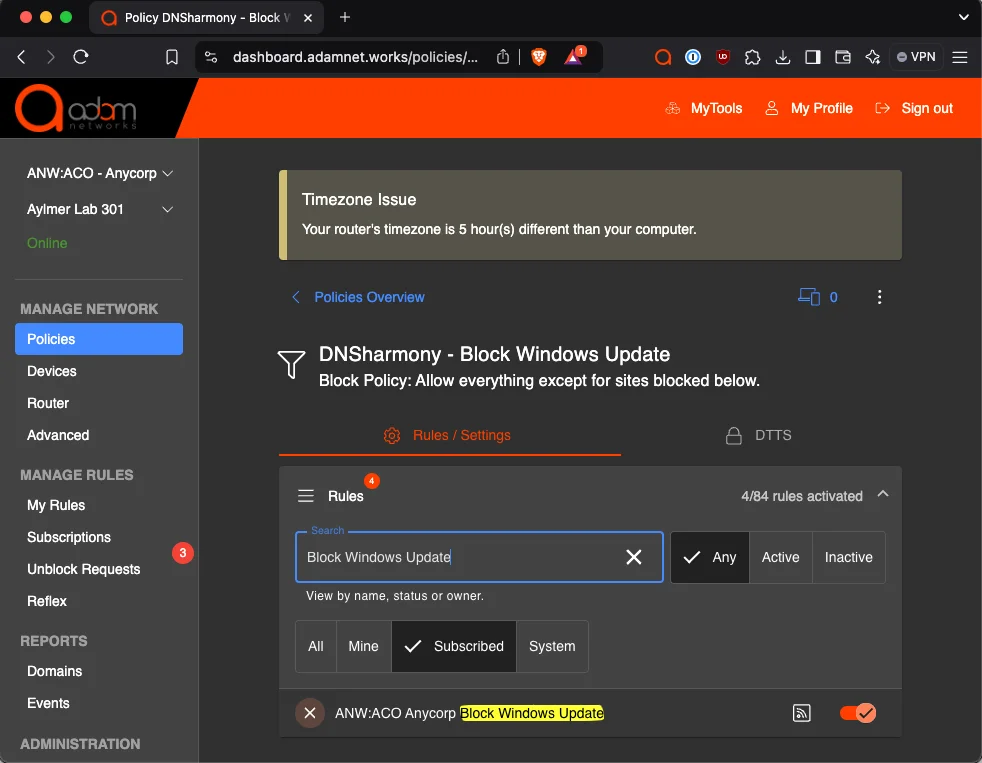The width and height of the screenshot is (982, 763).
Task: Open a new browser tab
Action: (344, 18)
